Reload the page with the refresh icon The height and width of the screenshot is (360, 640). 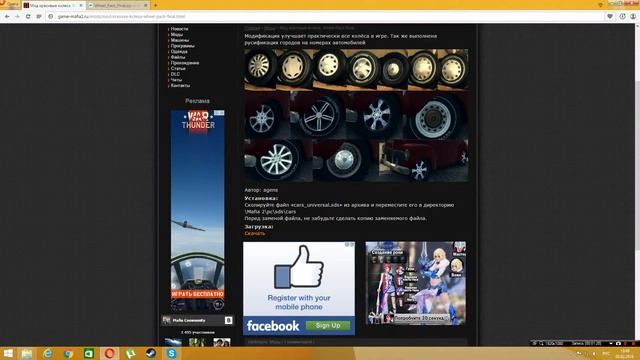pyautogui.click(x=28, y=16)
